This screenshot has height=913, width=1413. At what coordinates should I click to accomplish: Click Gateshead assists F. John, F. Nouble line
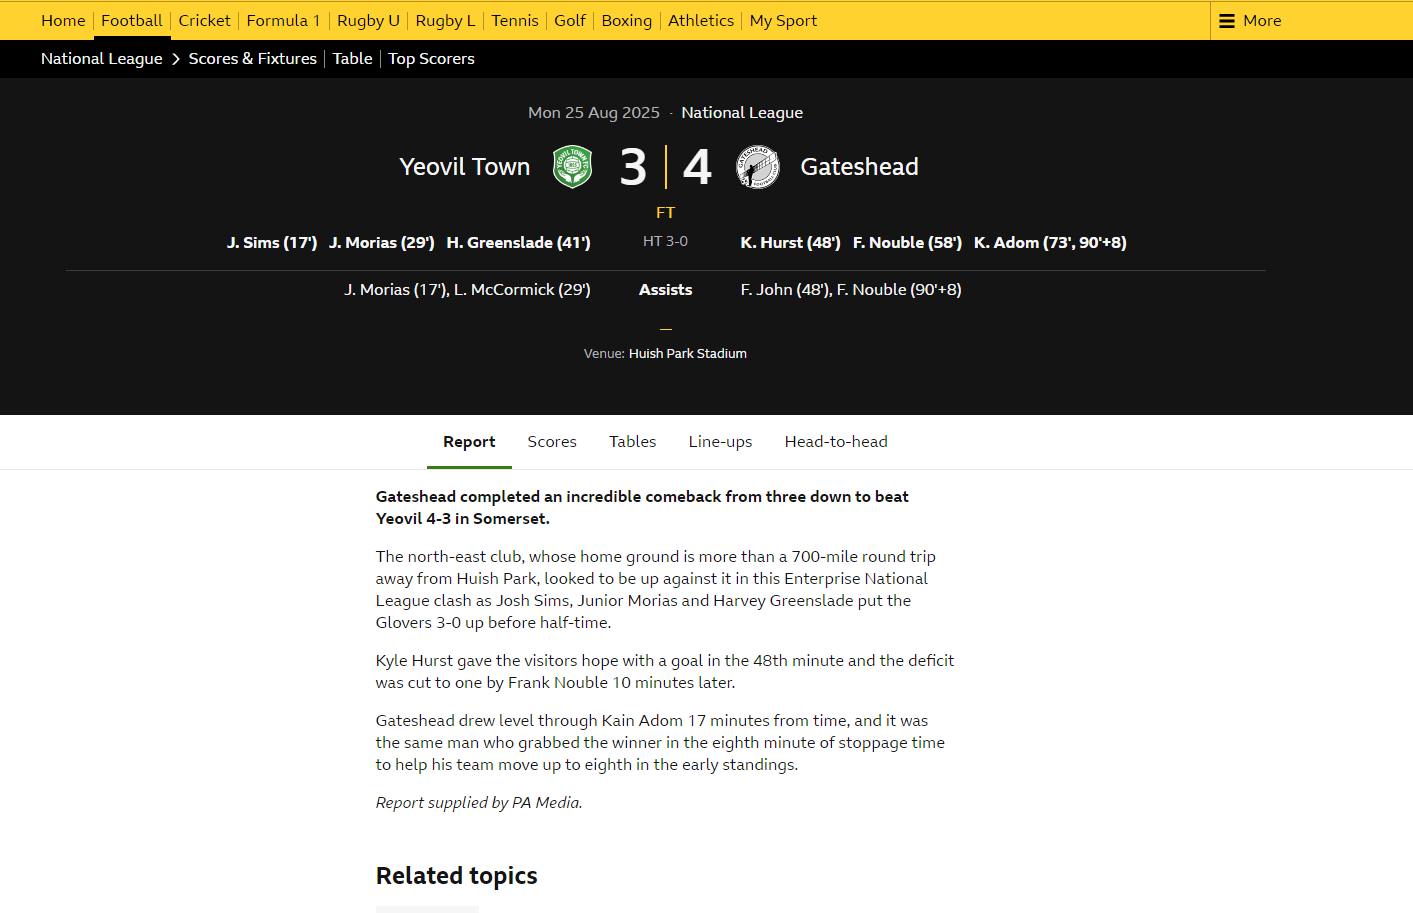[x=851, y=290]
